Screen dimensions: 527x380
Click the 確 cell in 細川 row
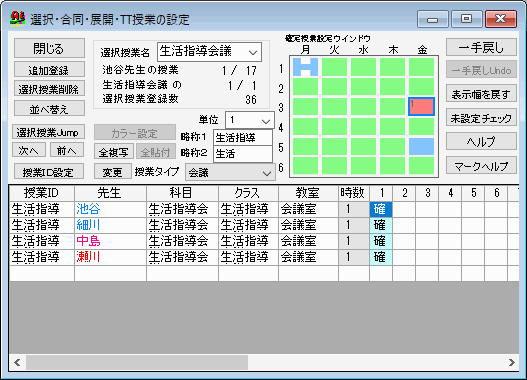click(380, 225)
